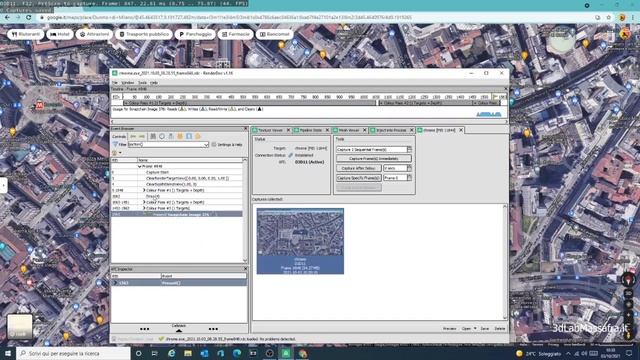
Task: Click the filter funnel icon in Event Browser
Action: click(x=116, y=144)
